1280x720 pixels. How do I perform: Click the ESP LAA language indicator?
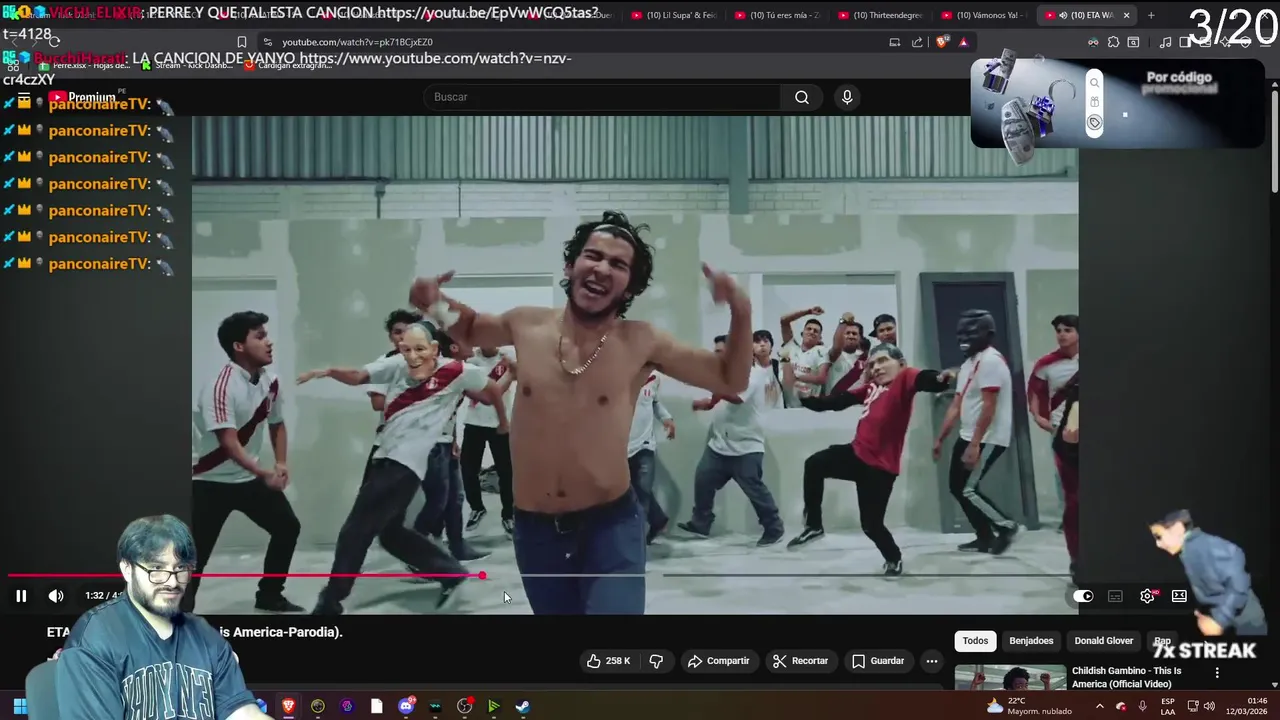pyautogui.click(x=1167, y=706)
